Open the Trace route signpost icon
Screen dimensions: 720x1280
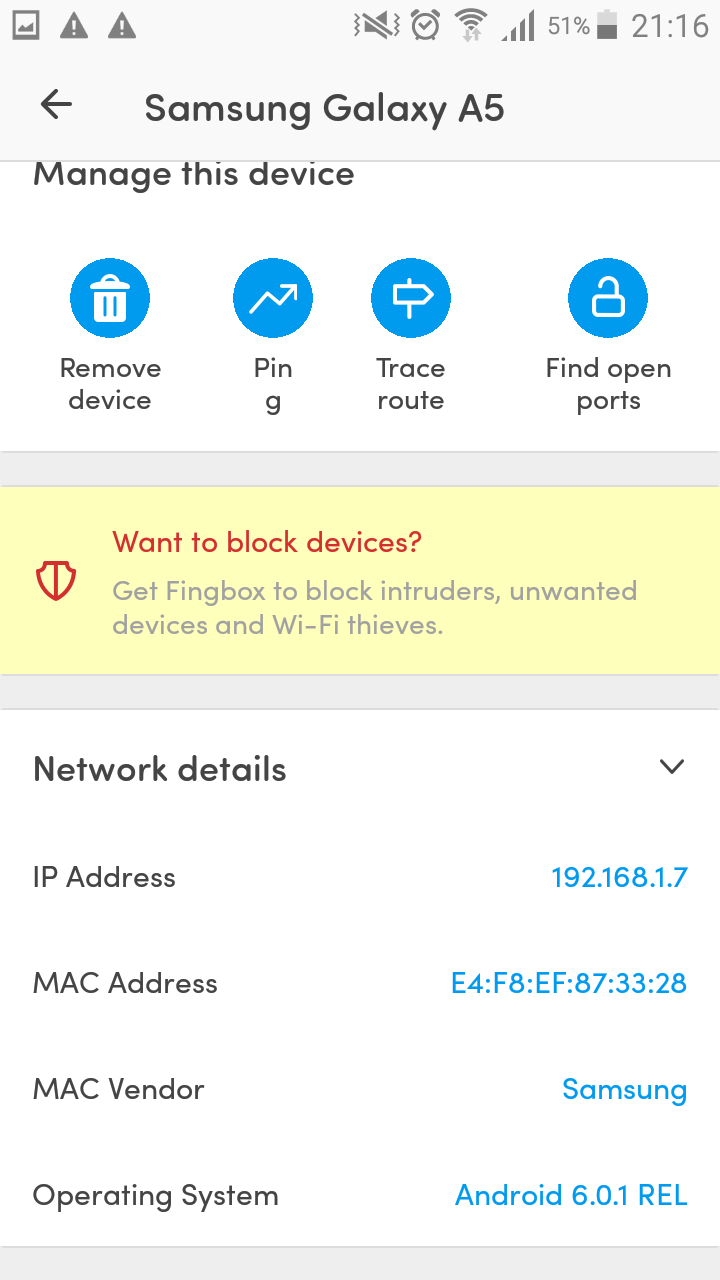coord(411,298)
